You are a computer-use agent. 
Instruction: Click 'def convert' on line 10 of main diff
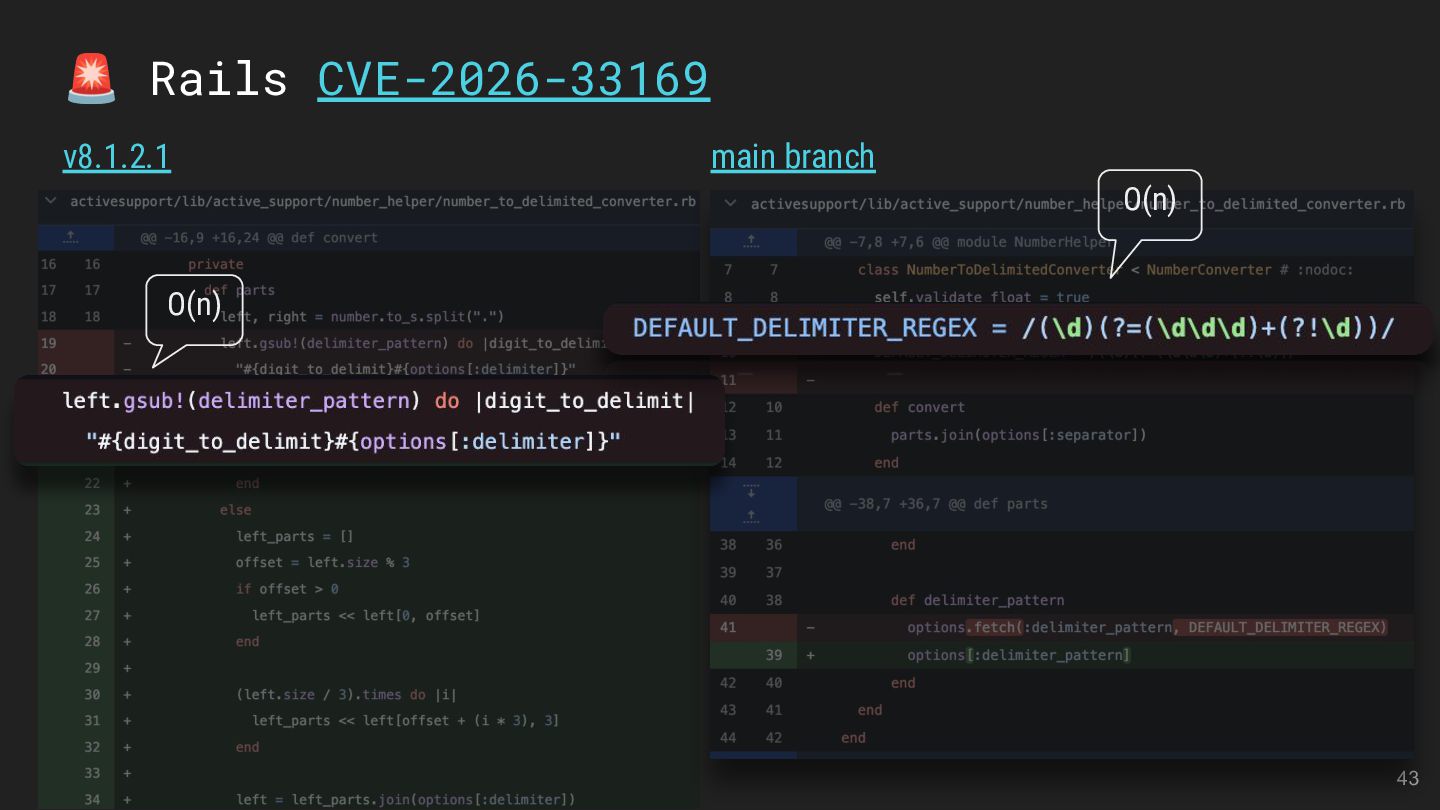tap(920, 407)
